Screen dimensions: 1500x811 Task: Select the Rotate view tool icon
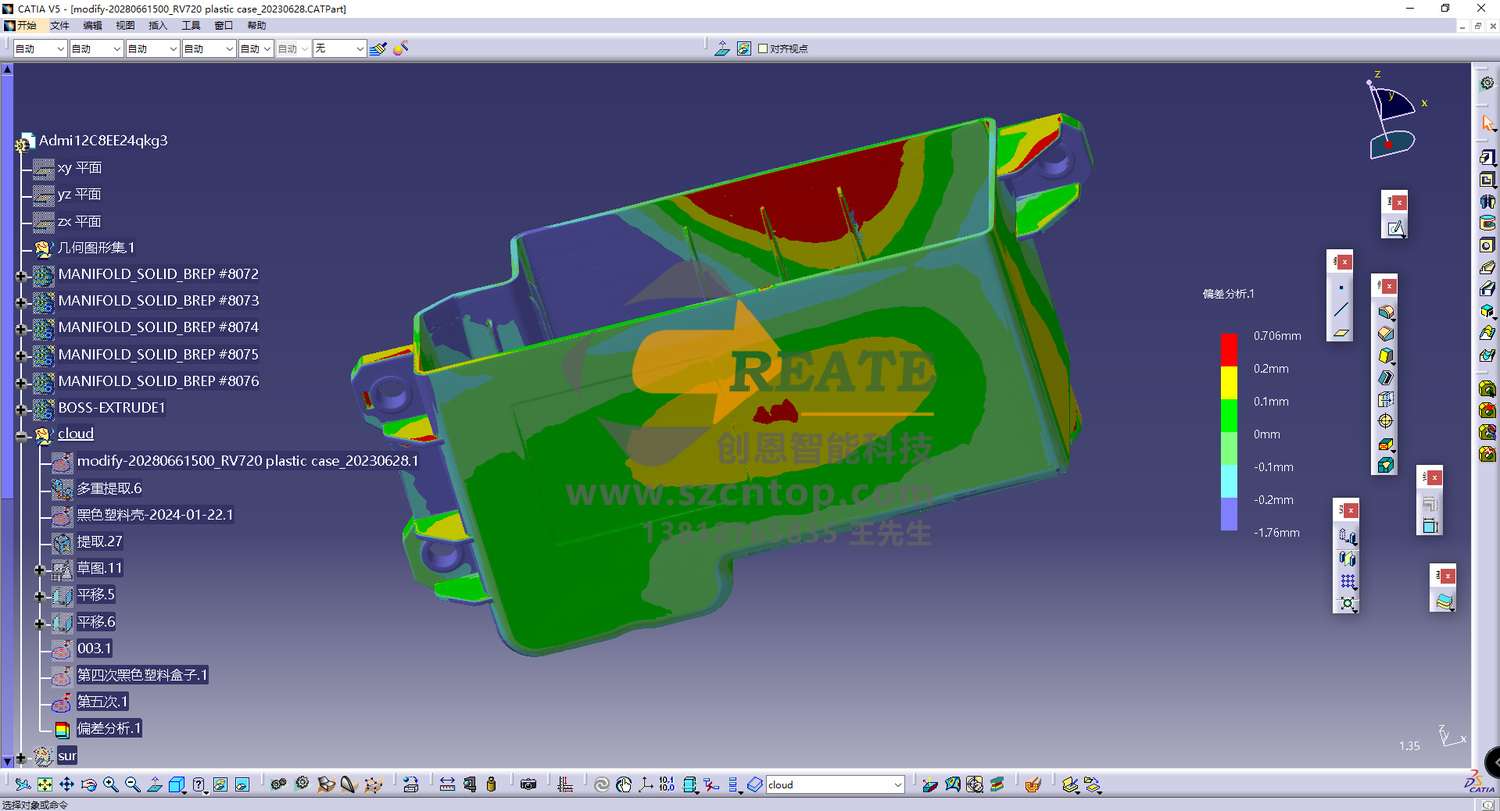click(88, 785)
